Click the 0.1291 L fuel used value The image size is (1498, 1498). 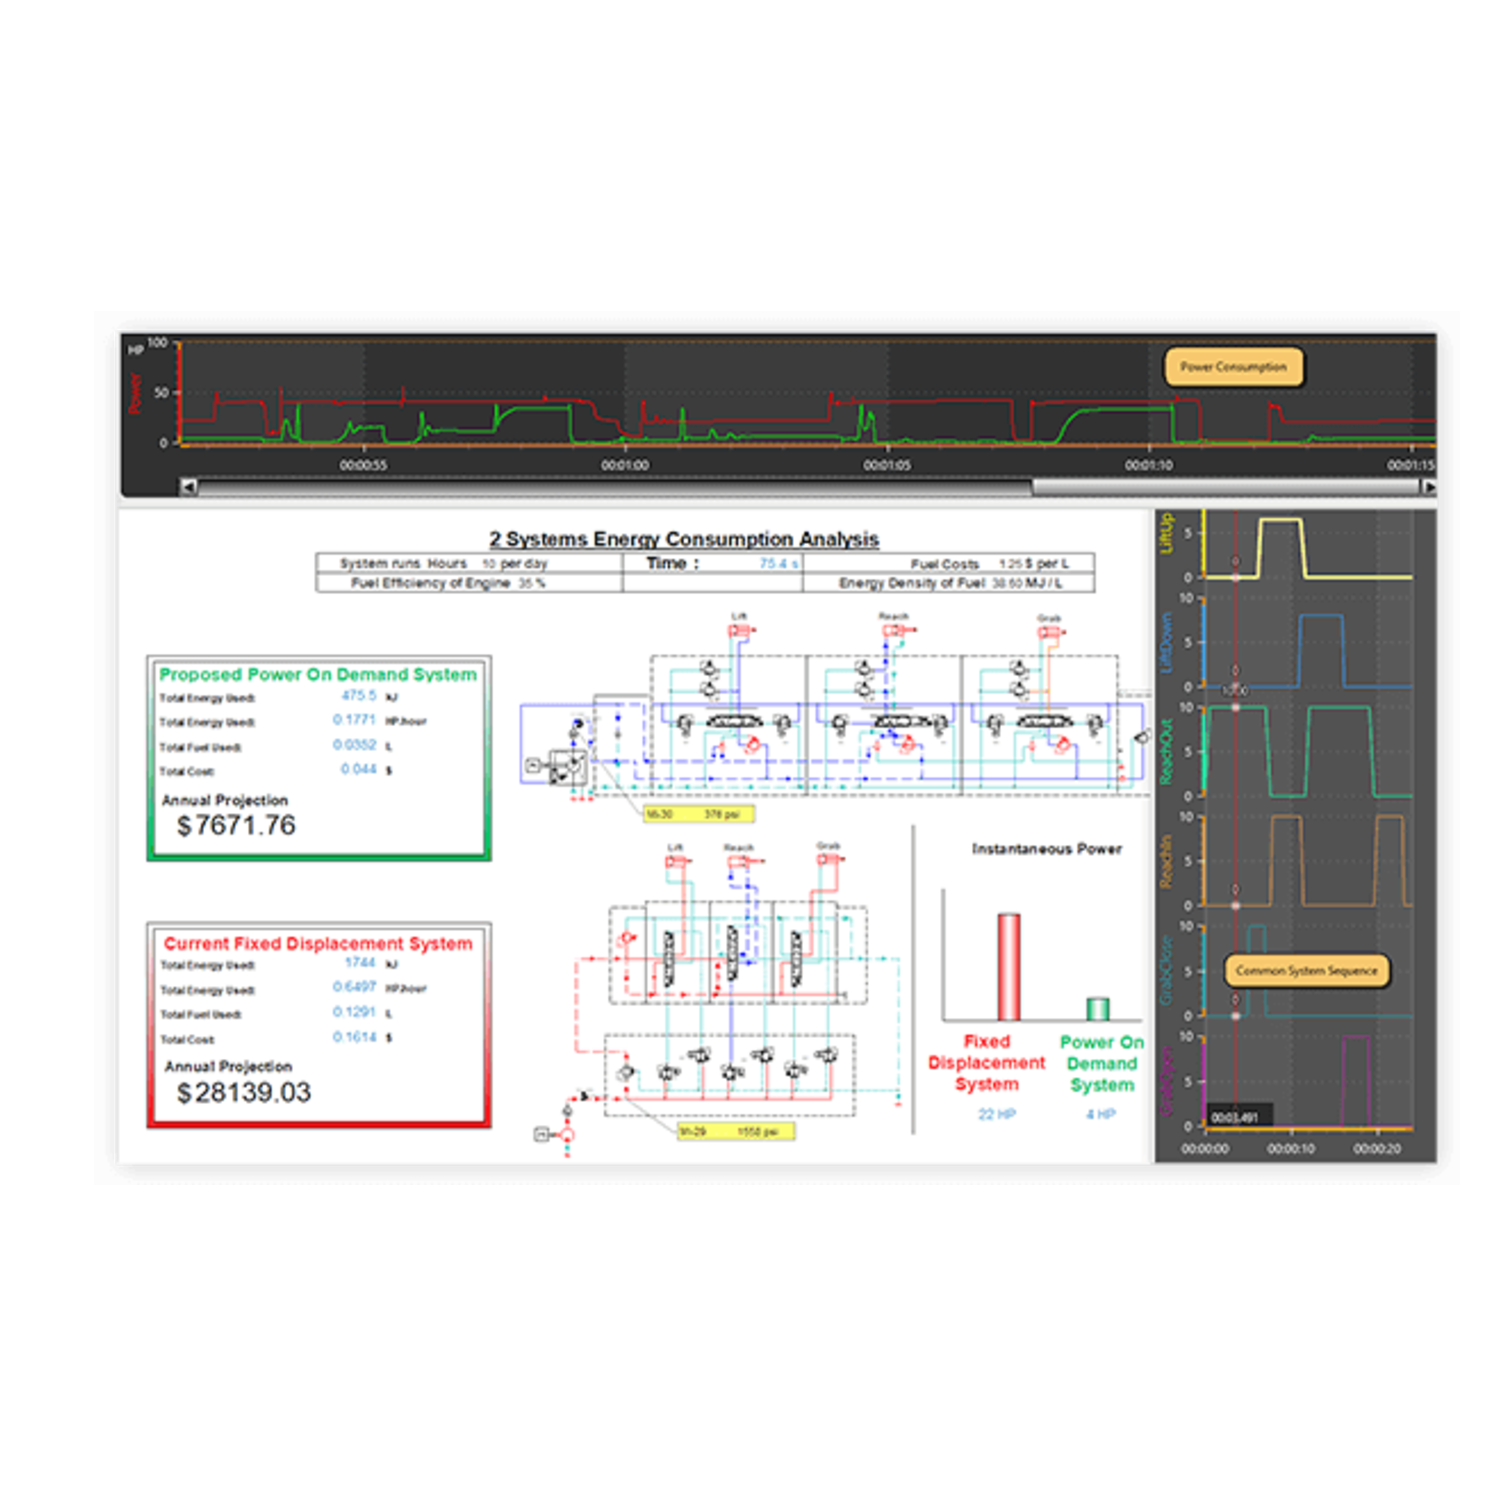(x=354, y=1012)
